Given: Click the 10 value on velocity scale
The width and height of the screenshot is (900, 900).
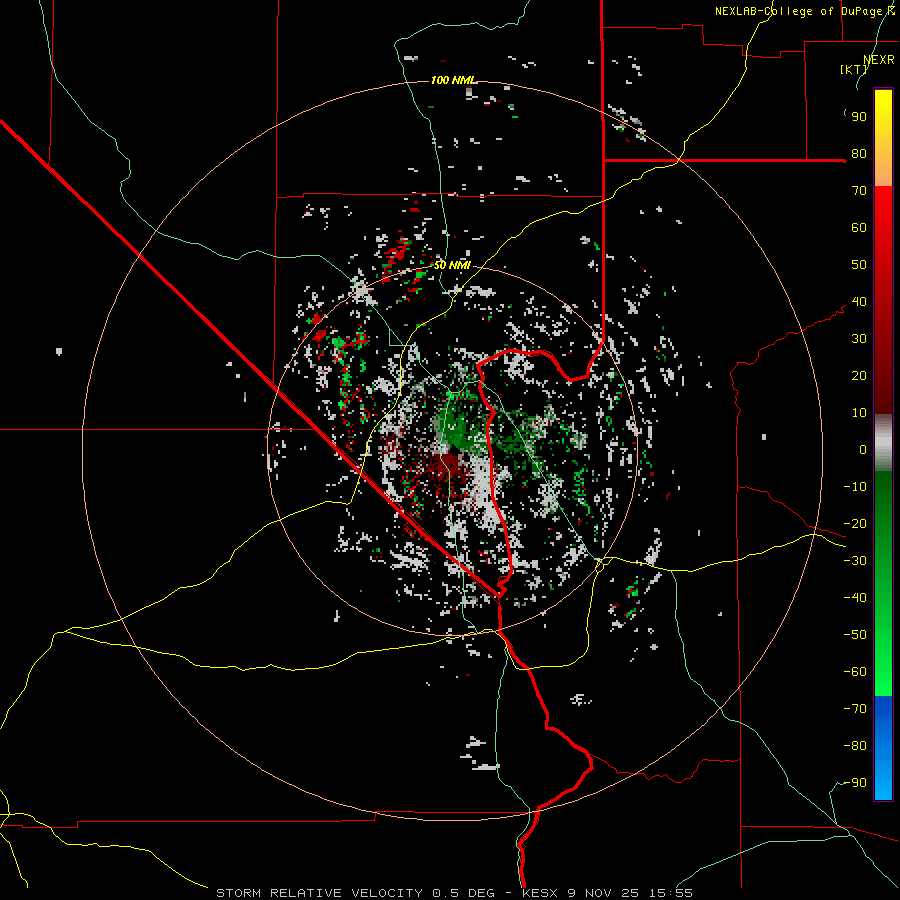Looking at the screenshot, I should pyautogui.click(x=859, y=413).
